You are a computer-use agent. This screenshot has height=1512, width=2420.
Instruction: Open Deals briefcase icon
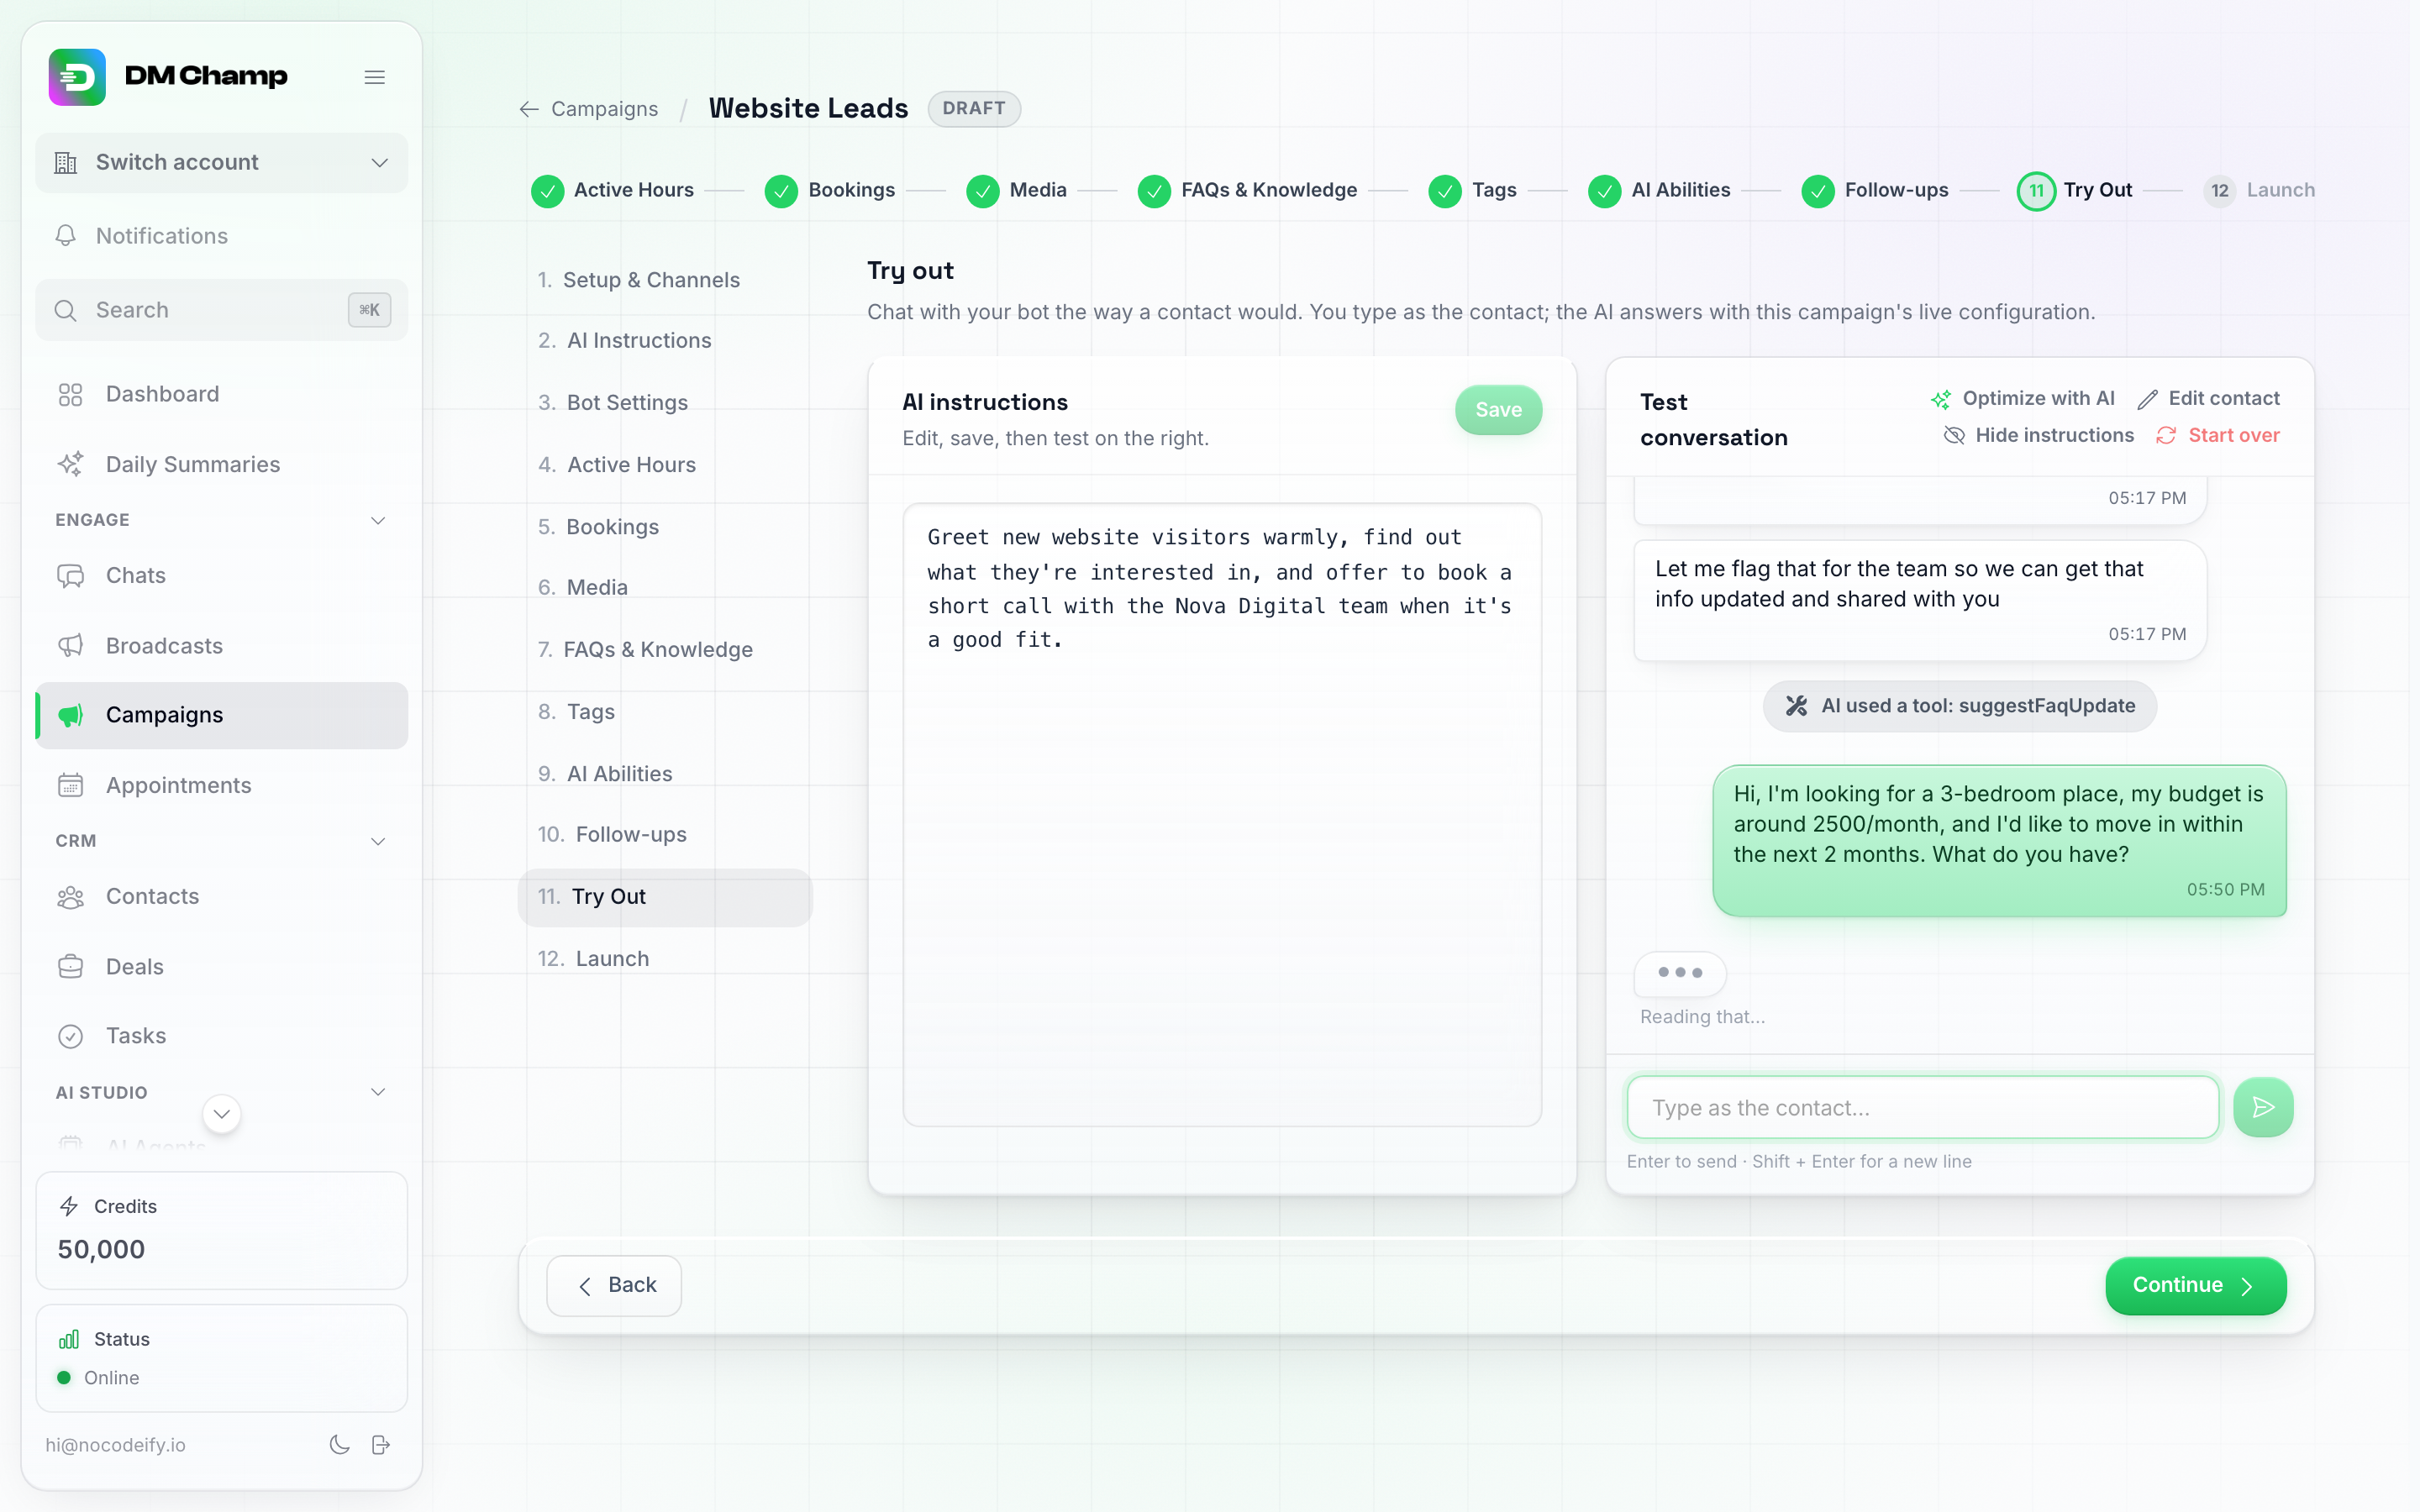[70, 966]
